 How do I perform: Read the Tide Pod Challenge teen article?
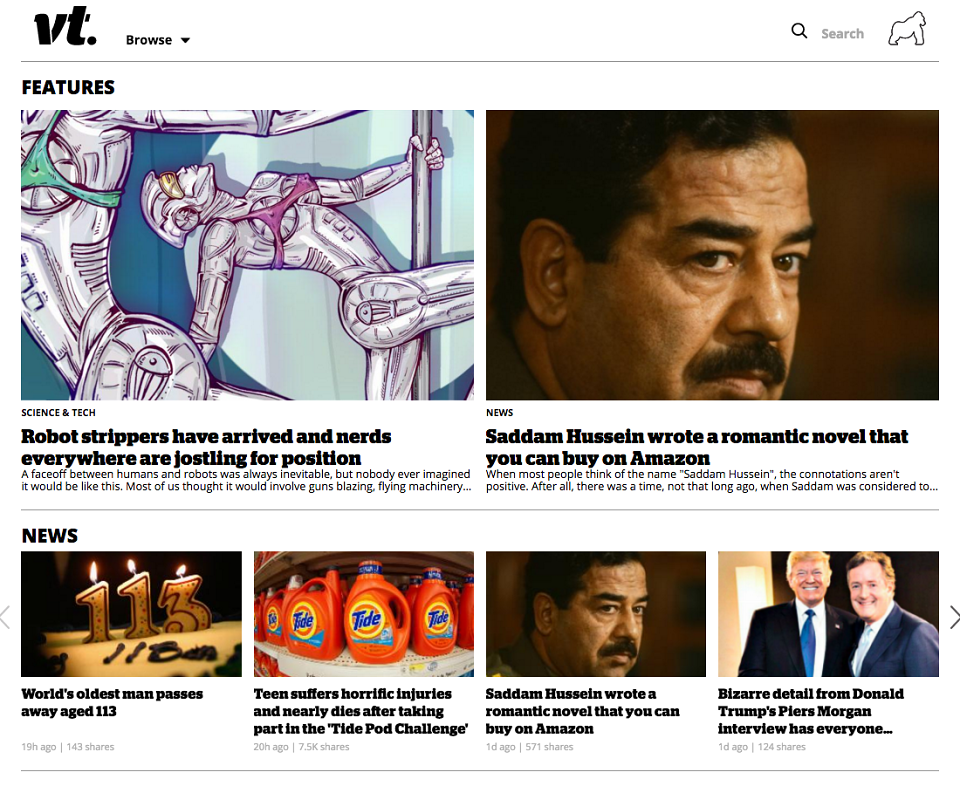[361, 711]
